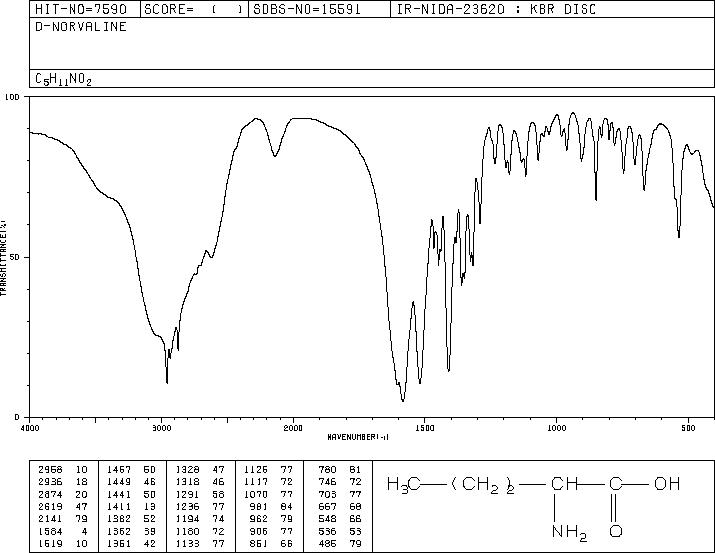The height and width of the screenshot is (553, 715).
Task: Select peak entry 906 in table
Action: point(271,531)
